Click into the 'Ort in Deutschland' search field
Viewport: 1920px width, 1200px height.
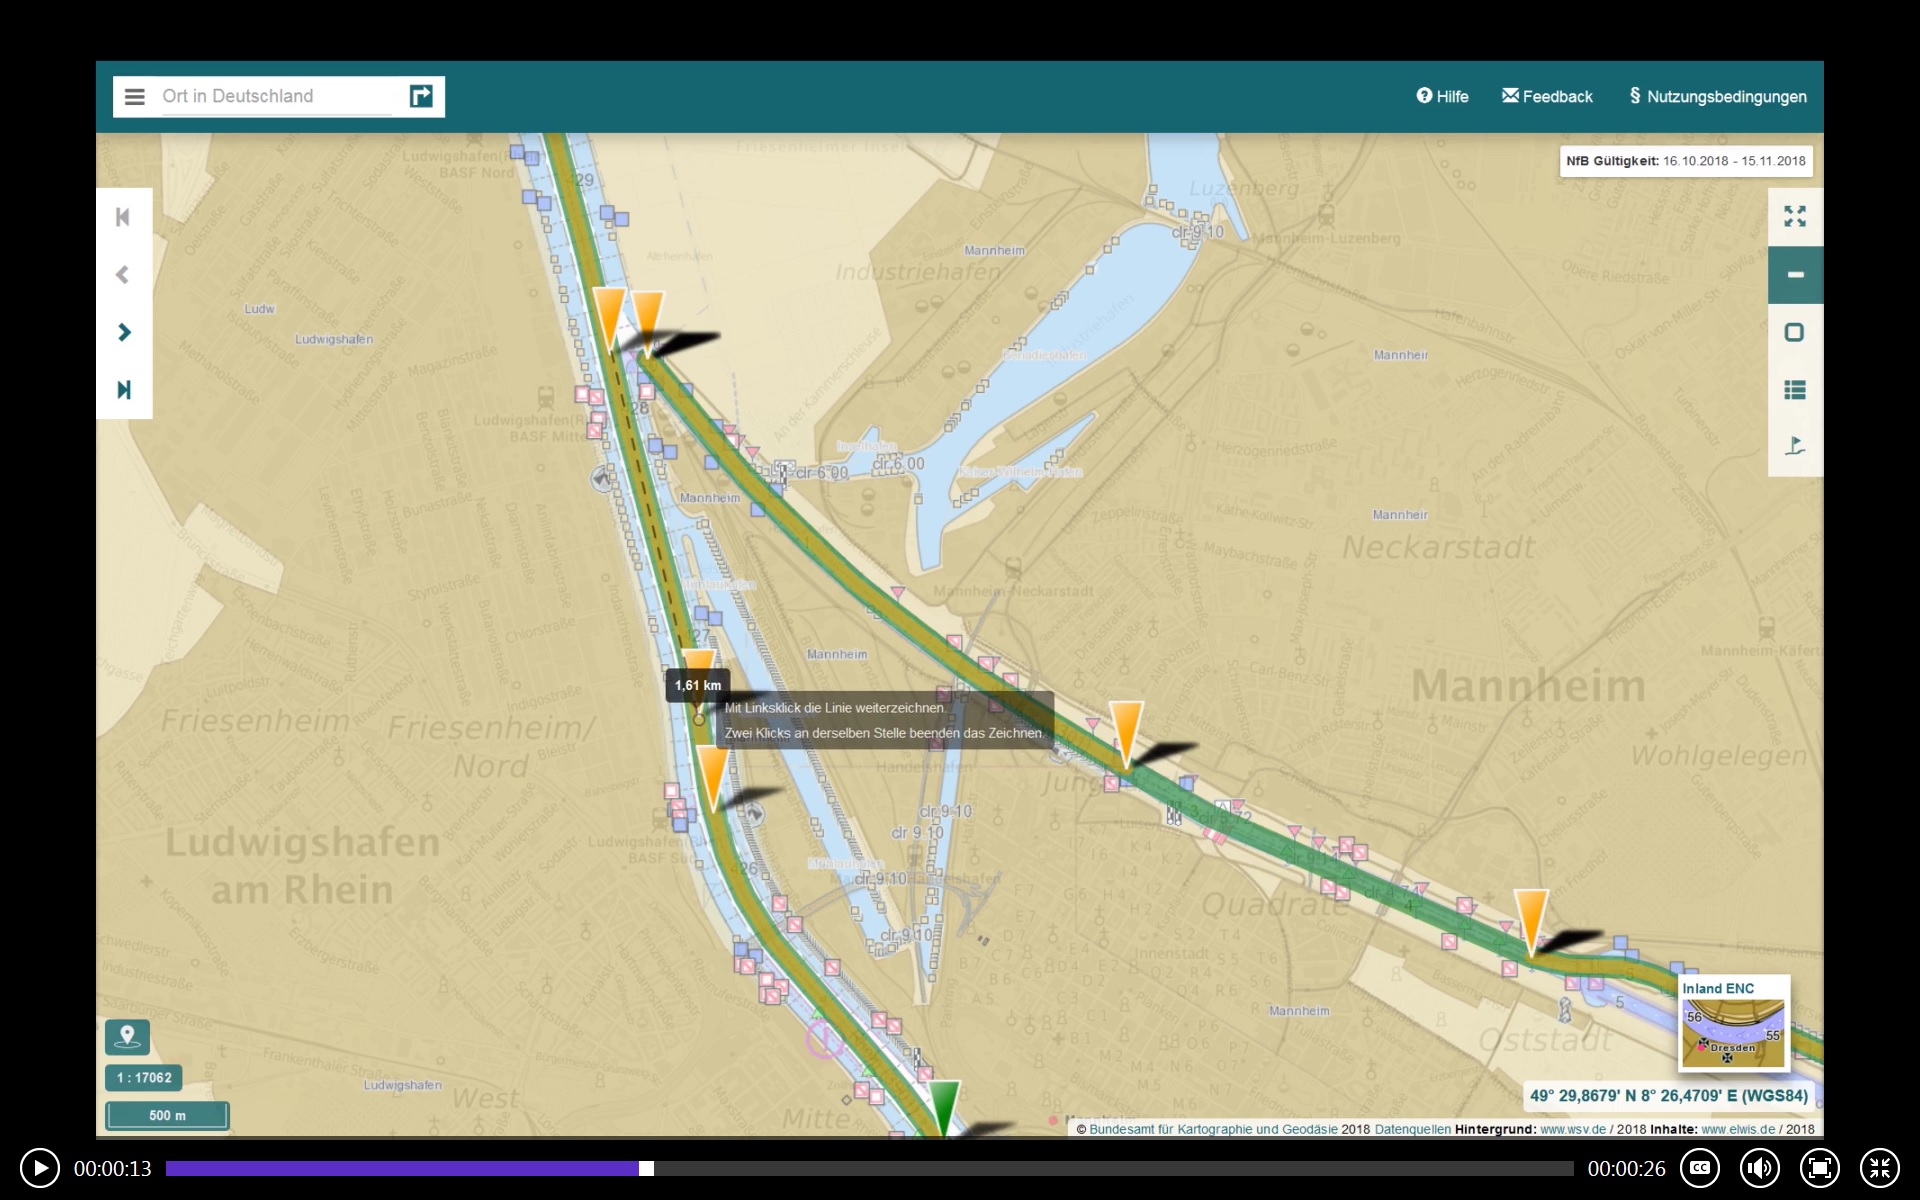277,97
